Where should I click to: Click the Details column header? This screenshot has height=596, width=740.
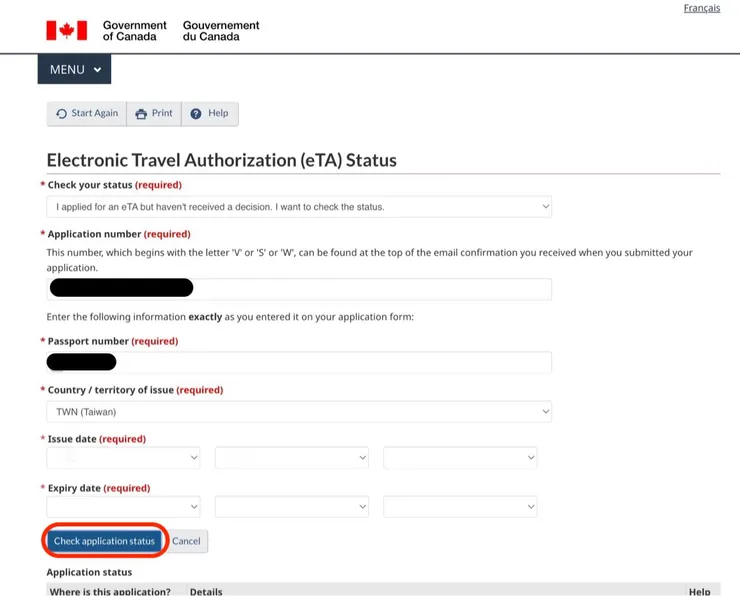[206, 591]
